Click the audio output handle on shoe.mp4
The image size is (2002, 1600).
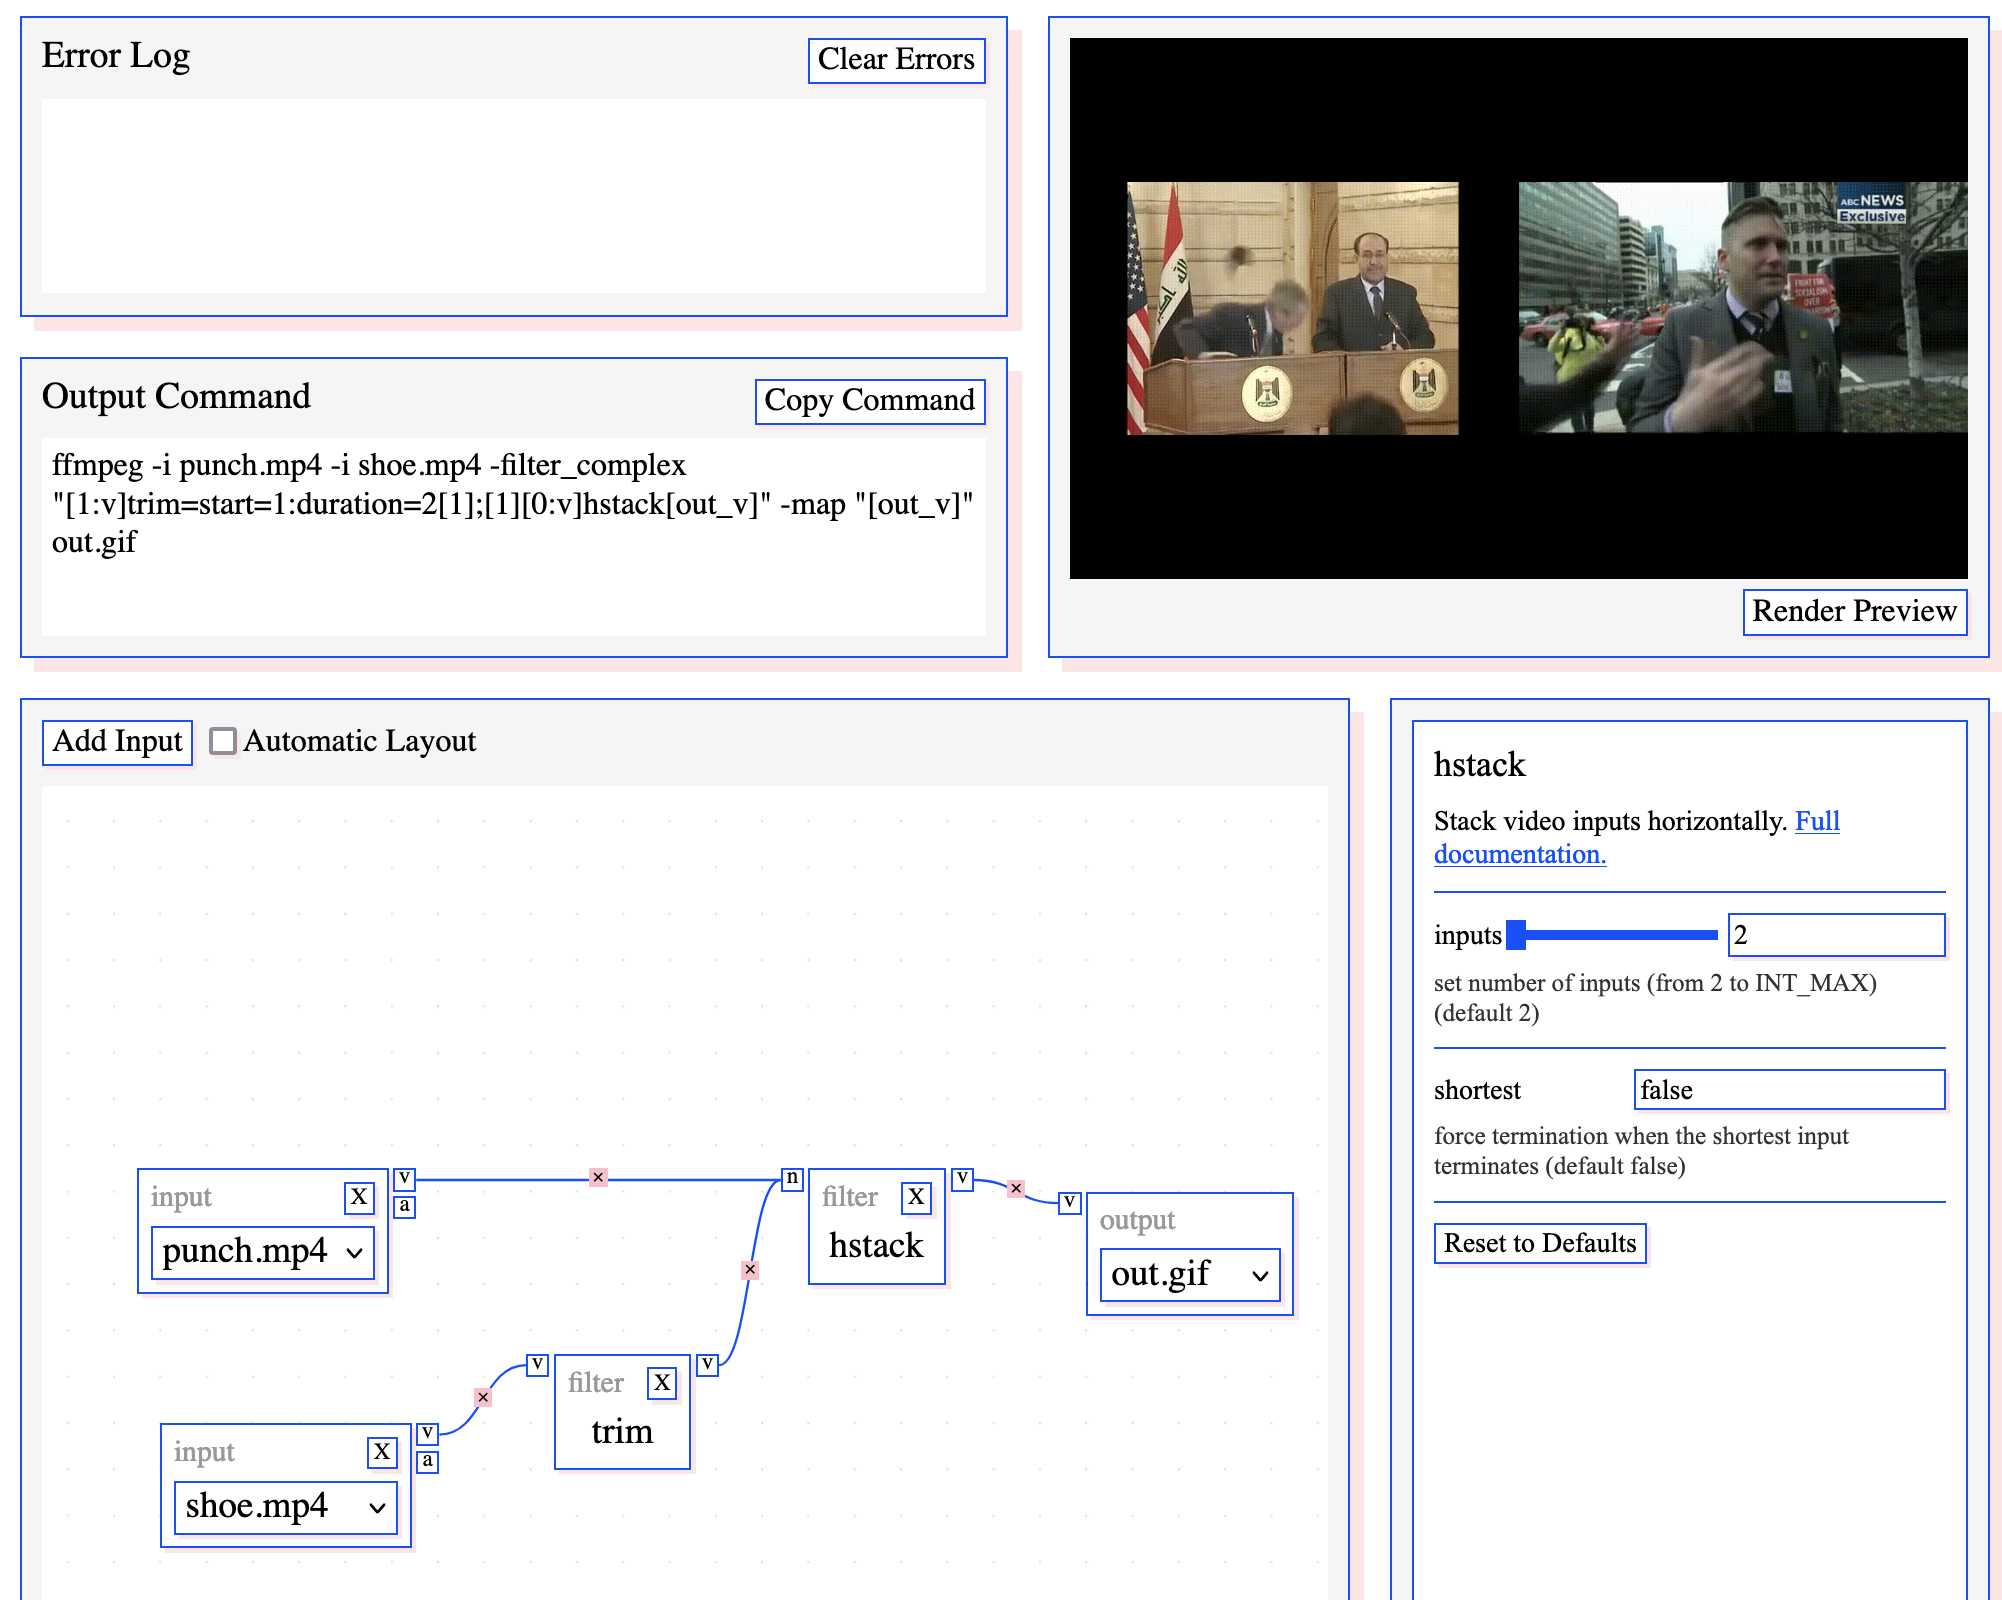click(429, 1461)
